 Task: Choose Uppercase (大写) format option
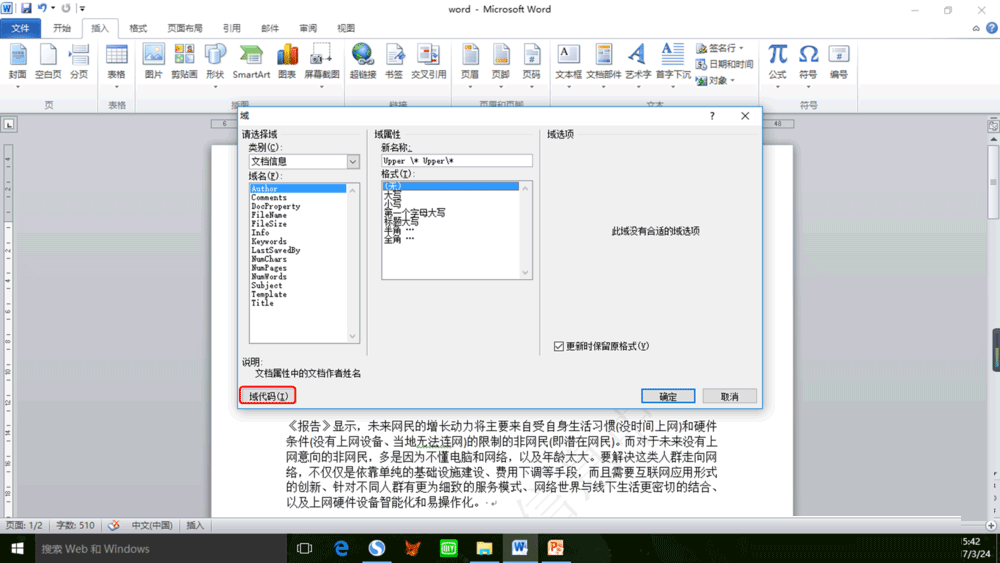pos(393,194)
